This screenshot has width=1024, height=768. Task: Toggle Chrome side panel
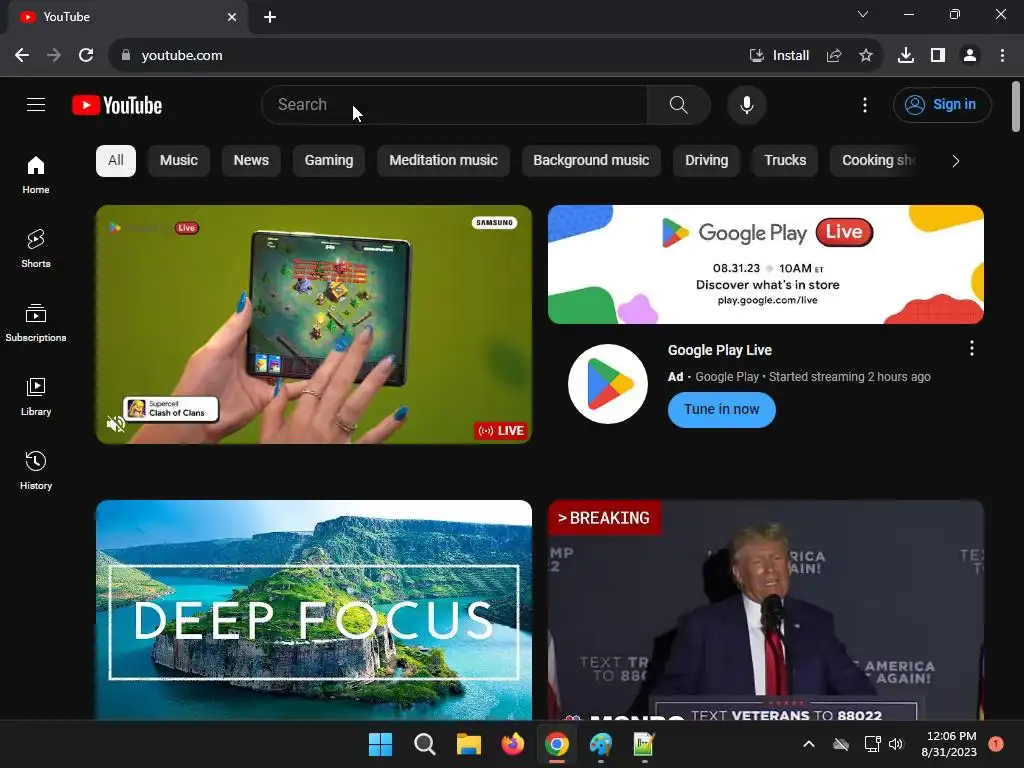(938, 56)
